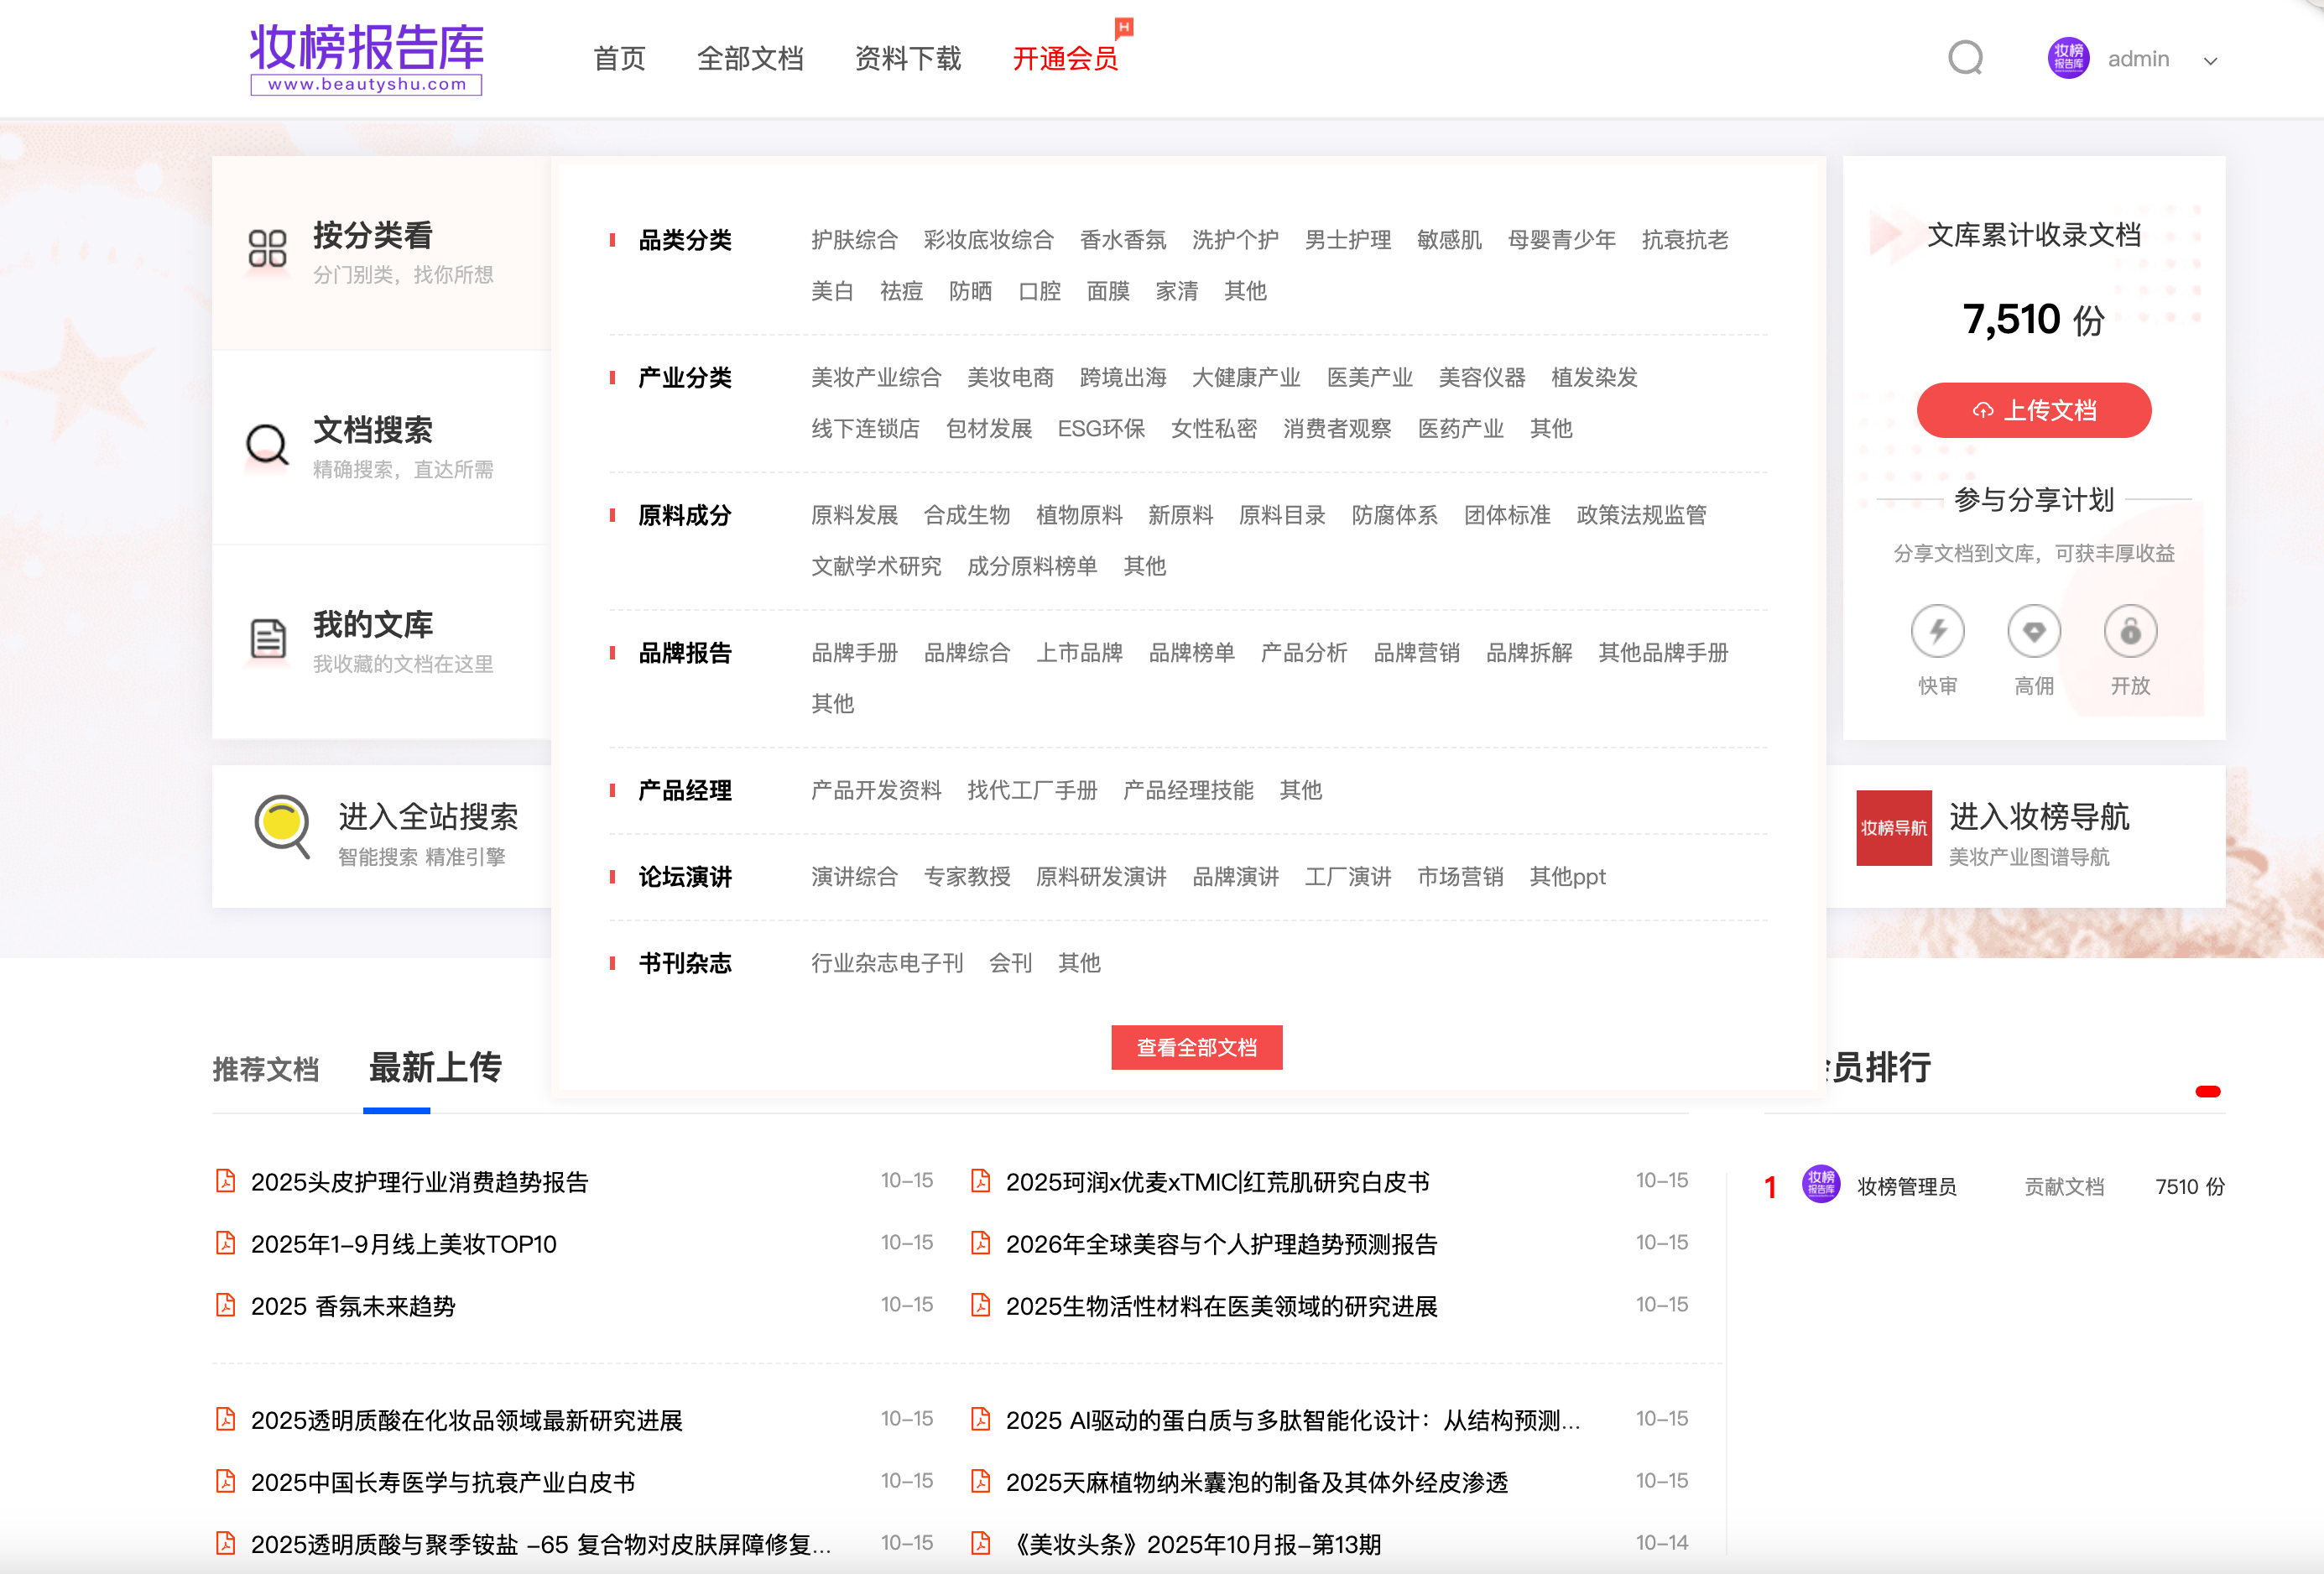Open the 妆榜导航 red logo thumbnail
2324x1574 pixels.
click(x=1893, y=828)
